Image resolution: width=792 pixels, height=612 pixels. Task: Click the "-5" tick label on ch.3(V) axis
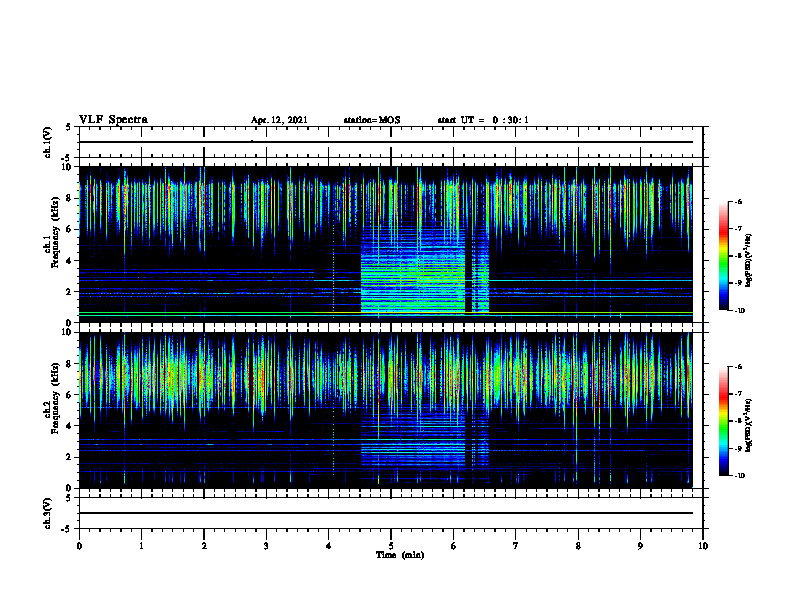pos(67,529)
